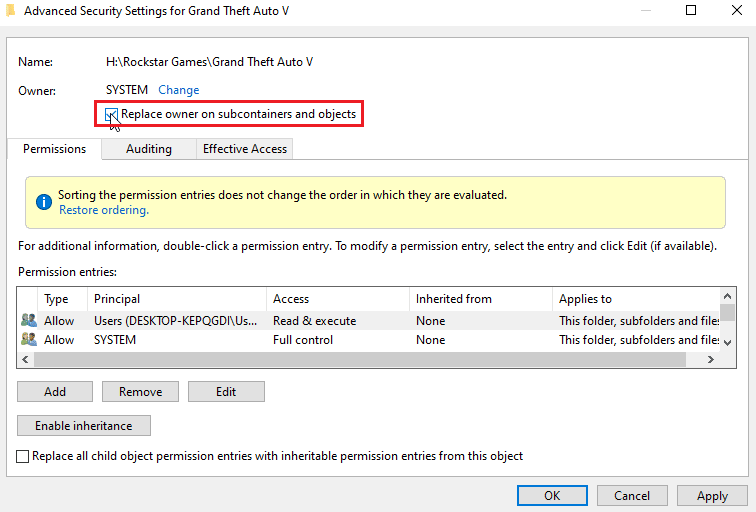This screenshot has height=512, width=756.
Task: Click the group icon beside the Users entry
Action: [x=29, y=321]
